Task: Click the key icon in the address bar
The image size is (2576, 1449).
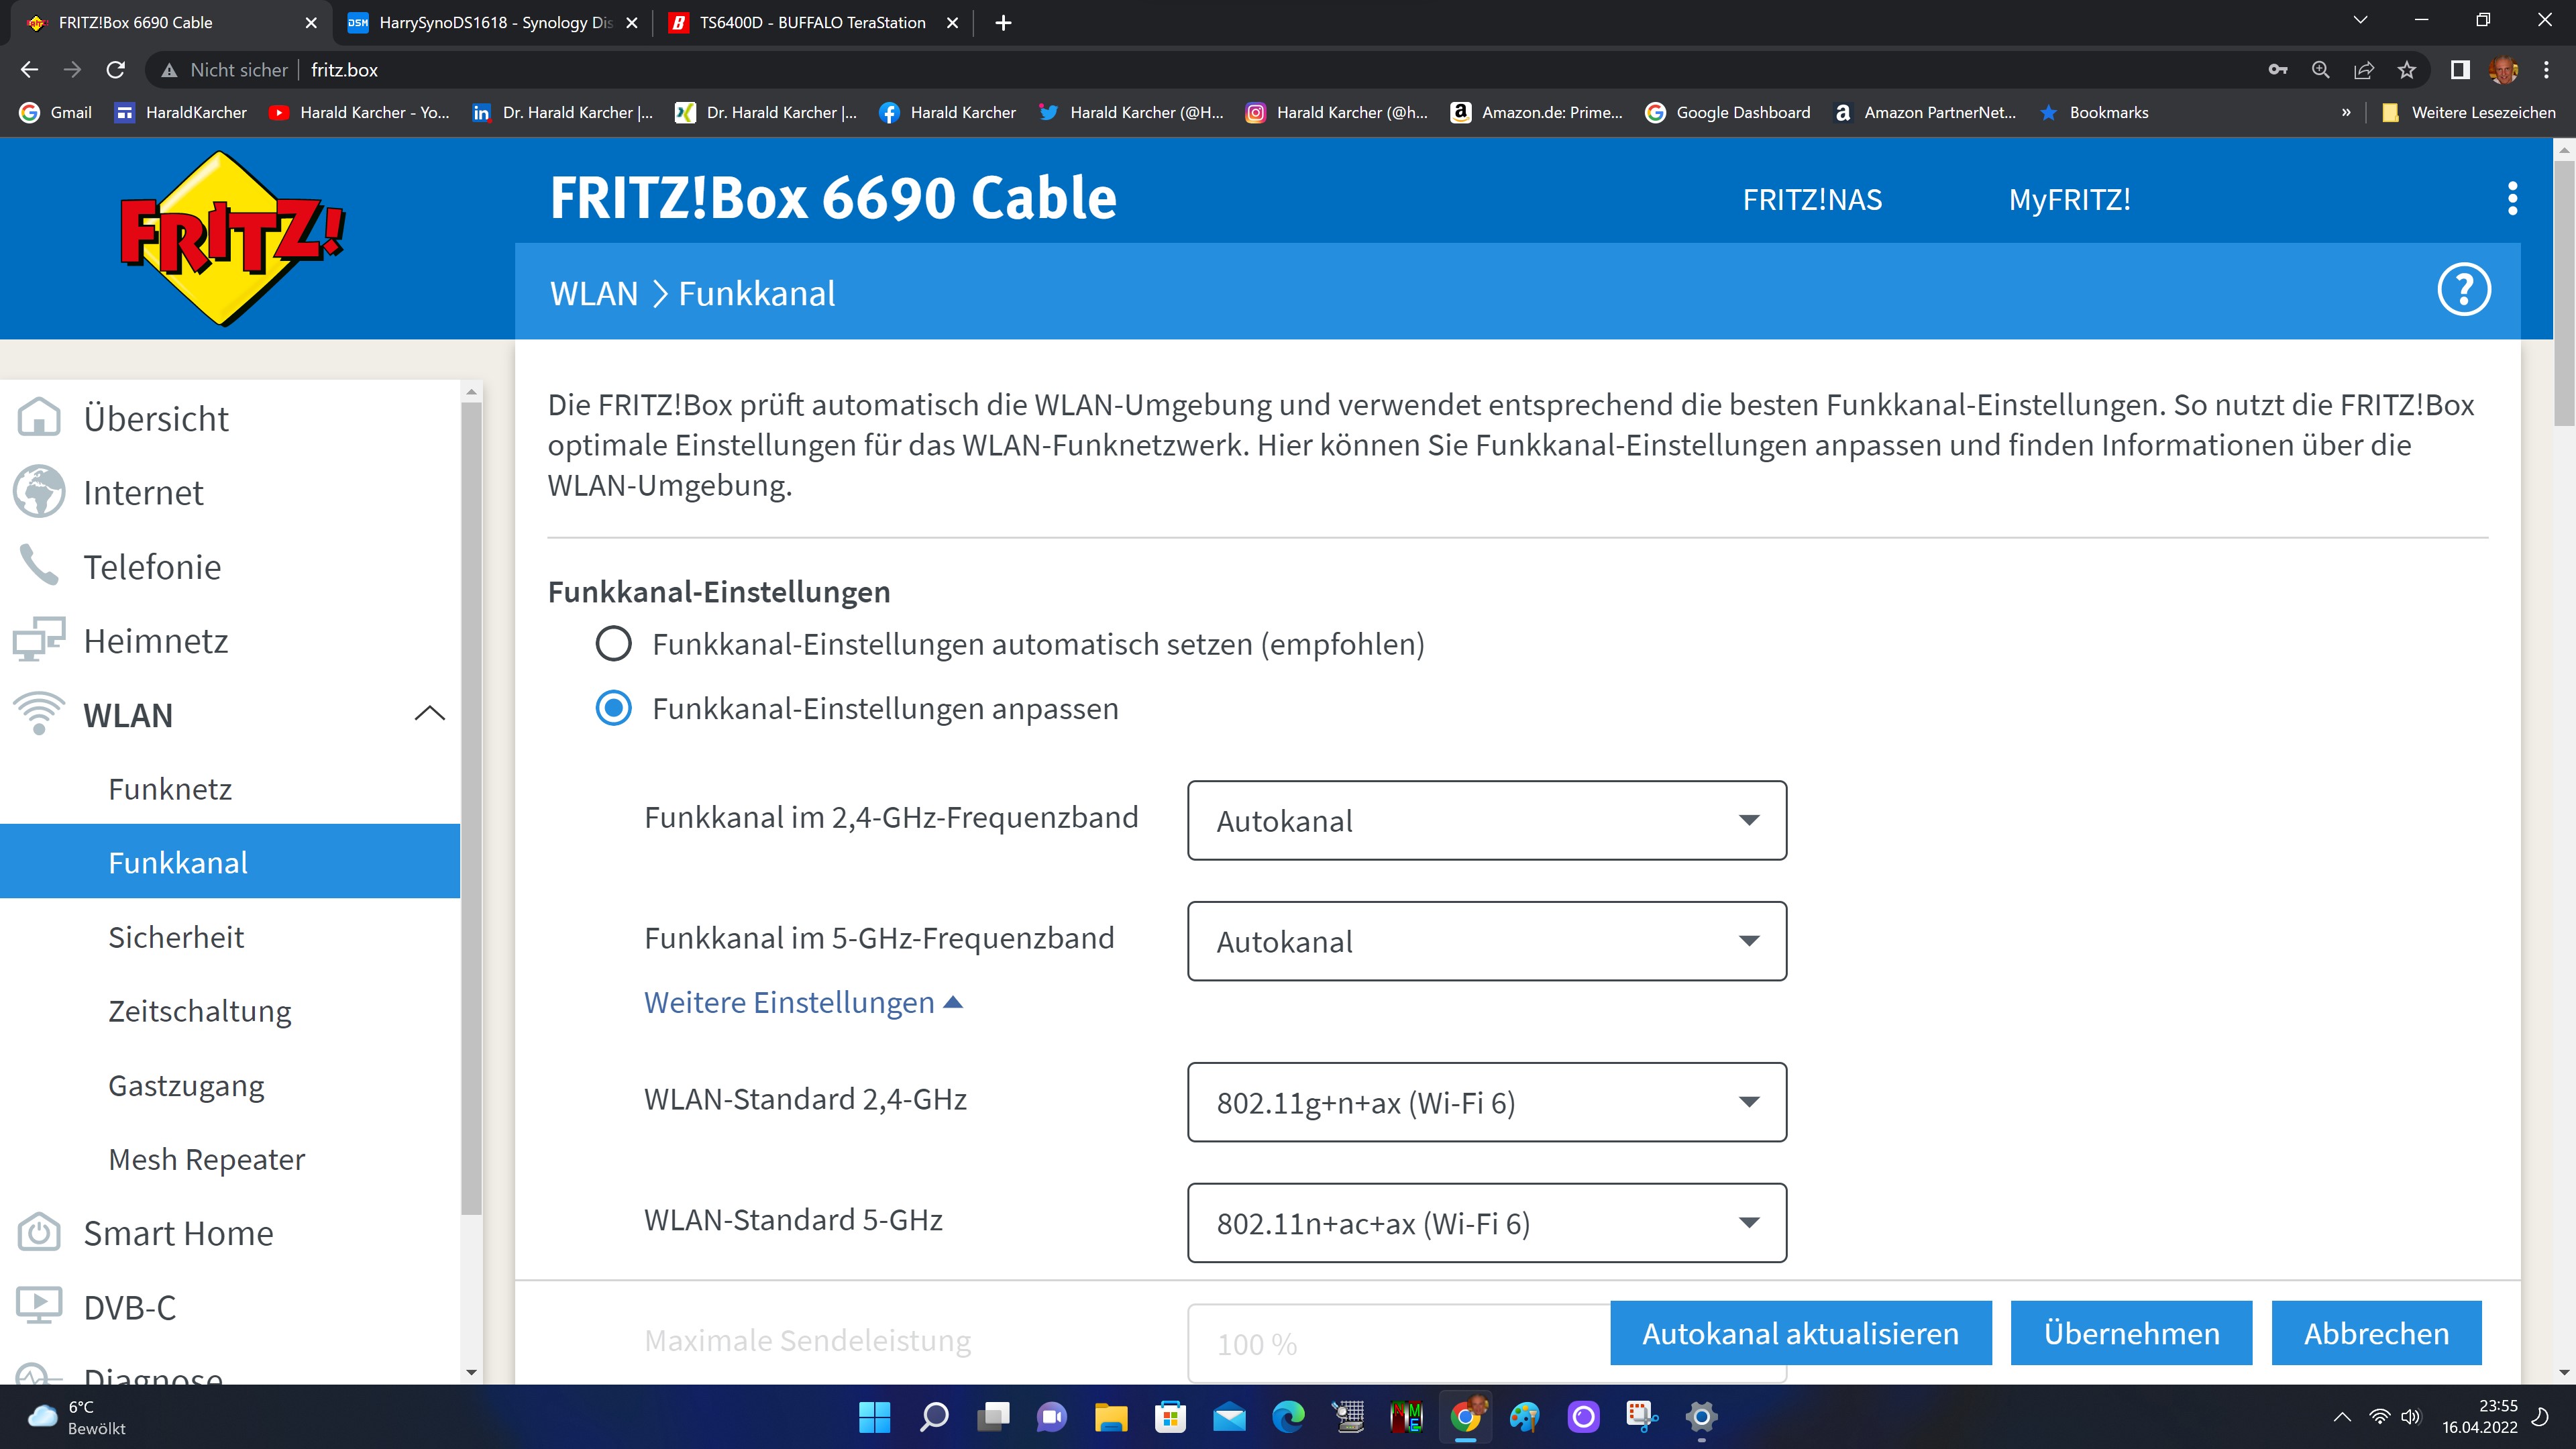Action: 2279,69
